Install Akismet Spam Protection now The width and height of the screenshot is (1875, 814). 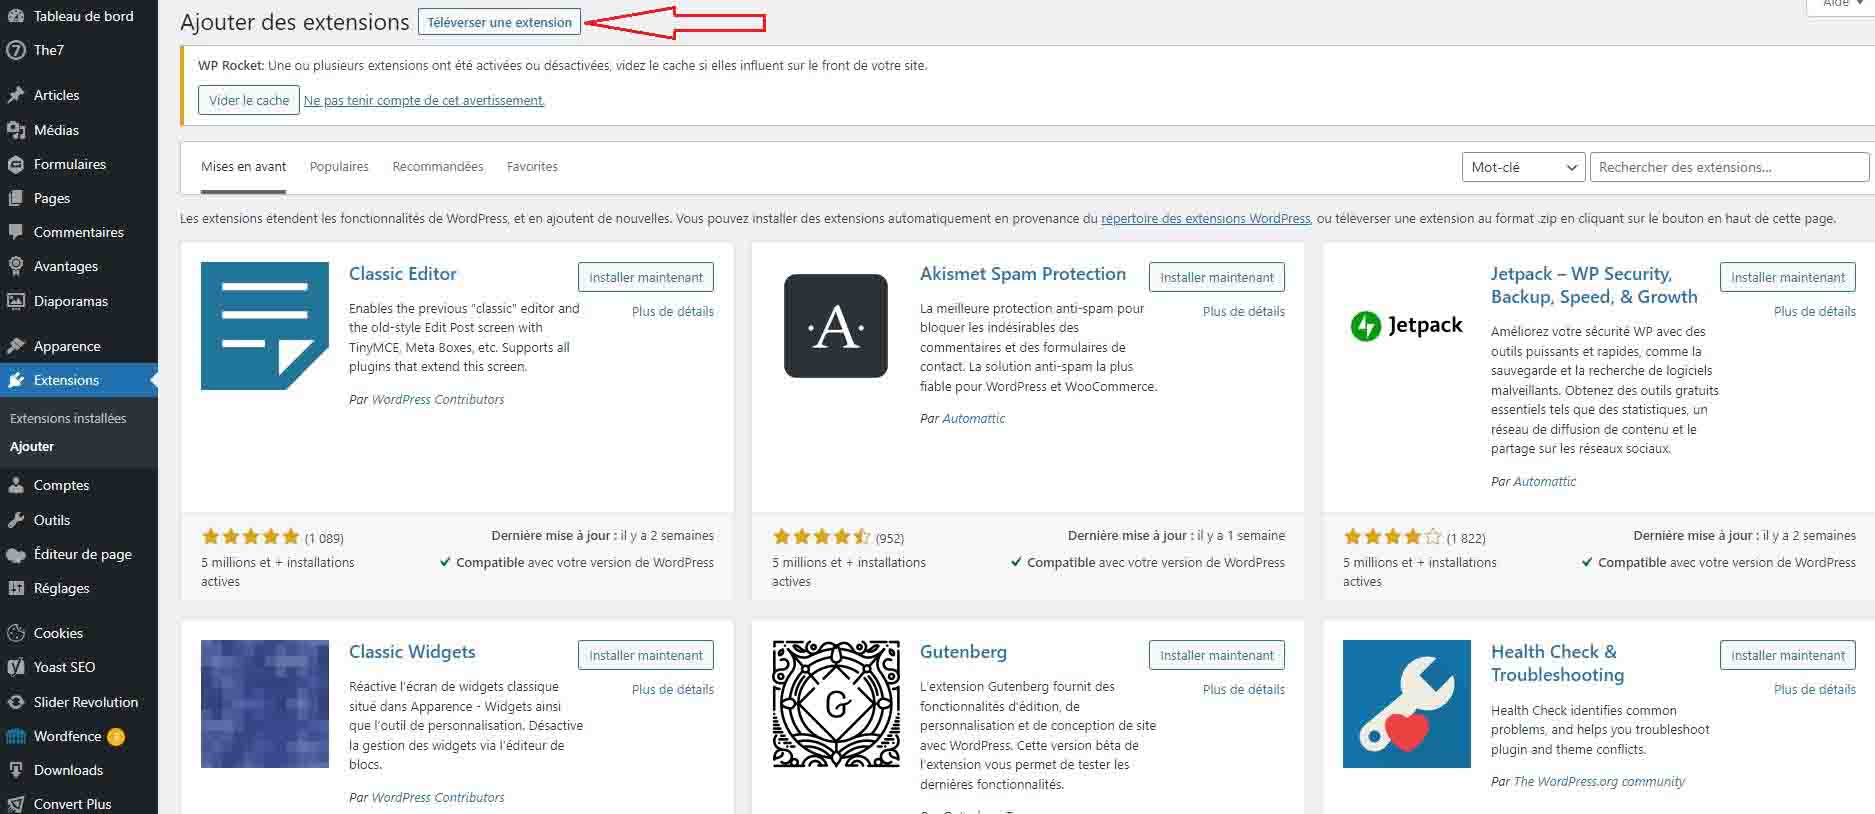pos(1217,277)
